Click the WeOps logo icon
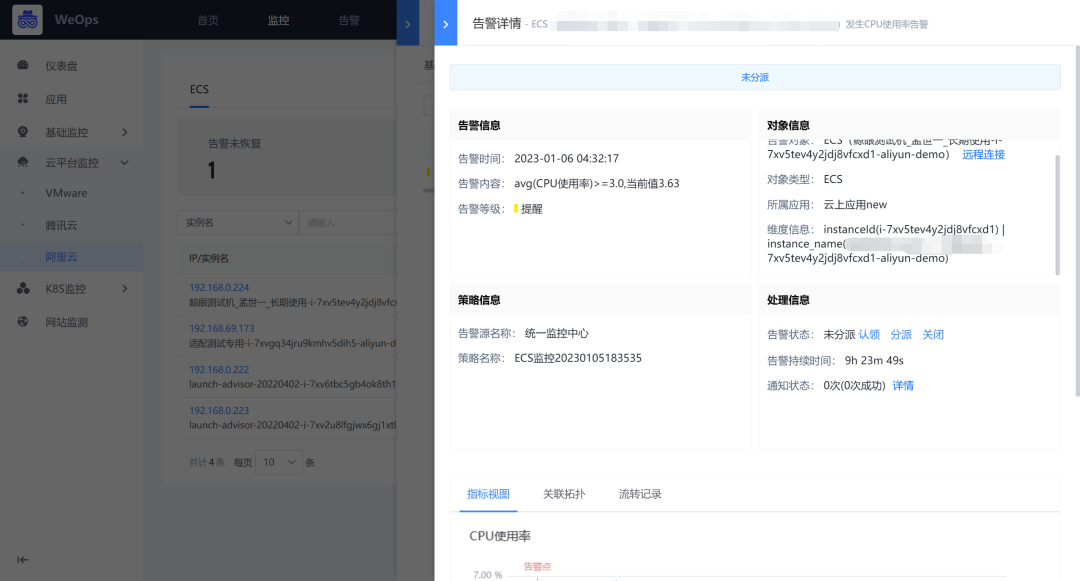 coord(26,19)
